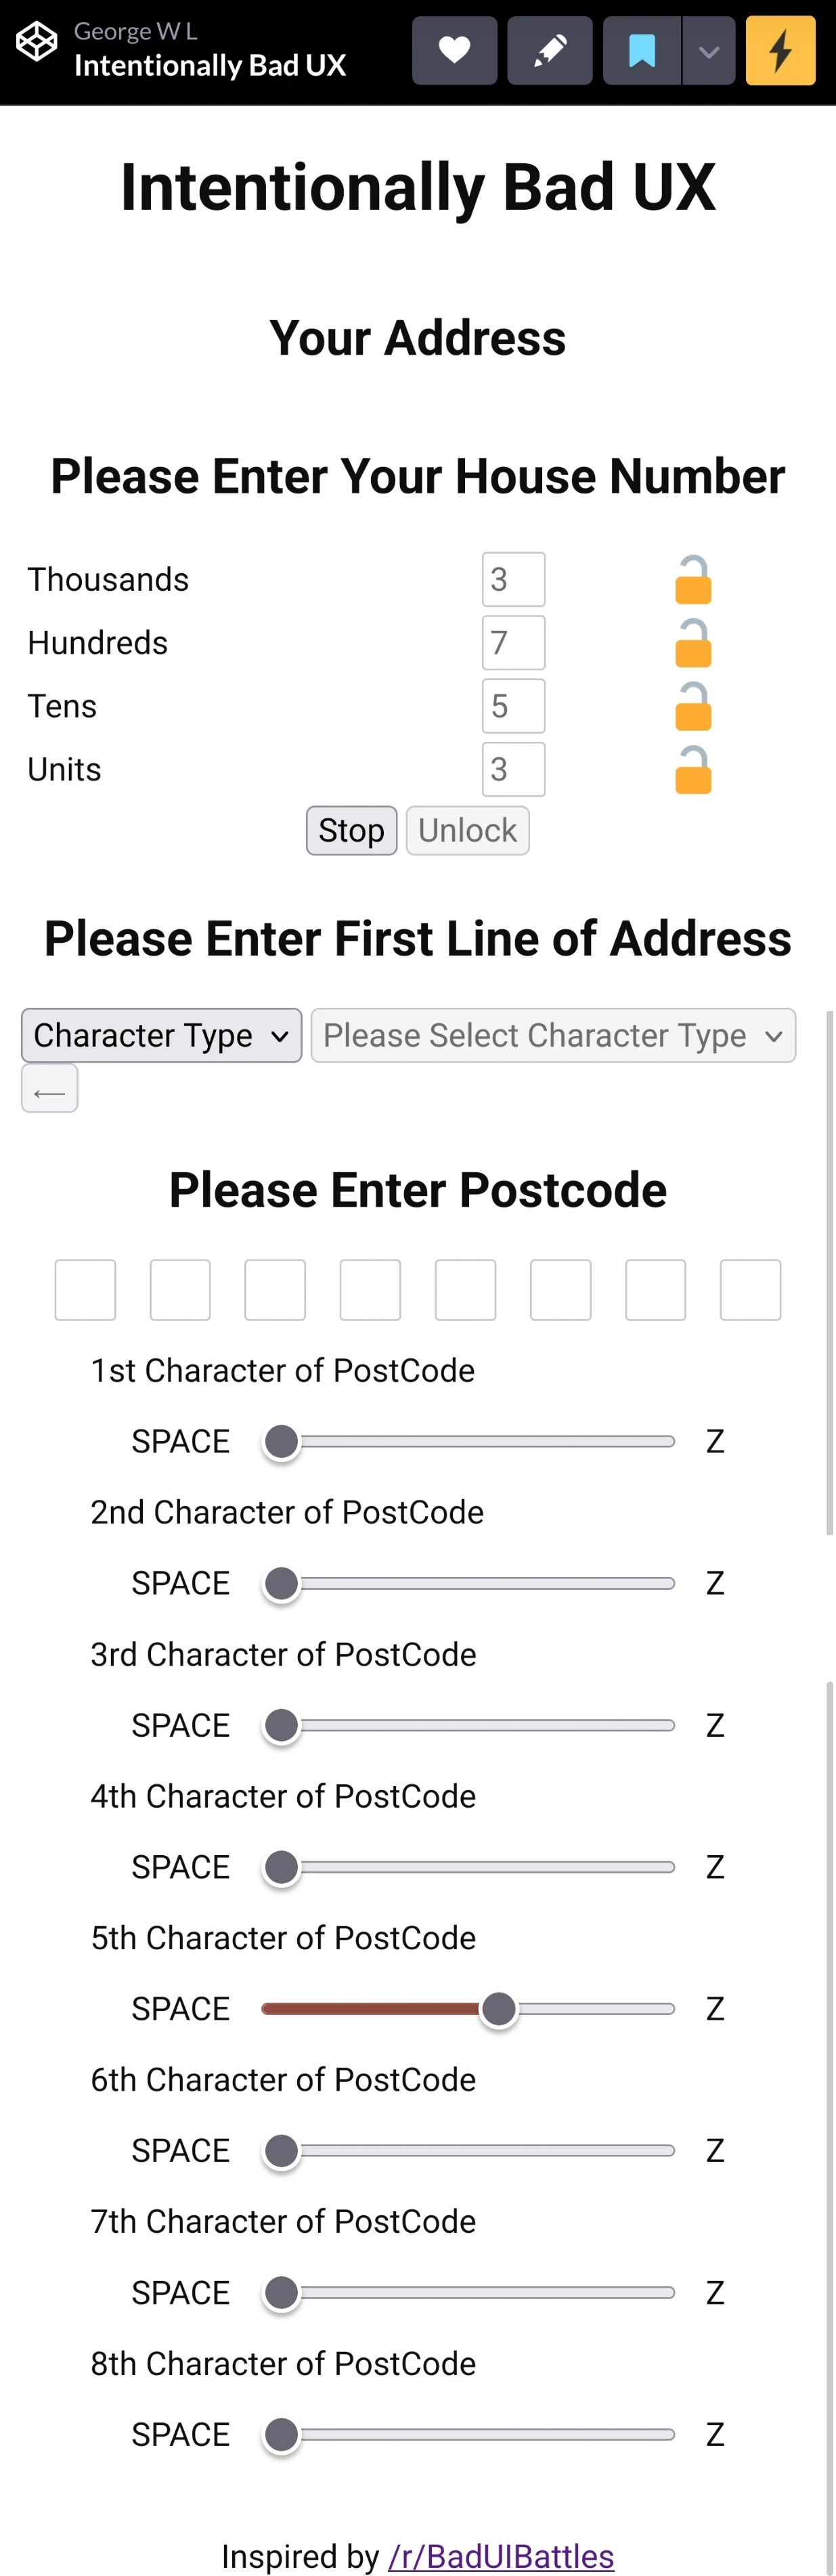Screen dimensions: 836x2576
Task: Click the Hundreds digit input showing 7
Action: 513,643
